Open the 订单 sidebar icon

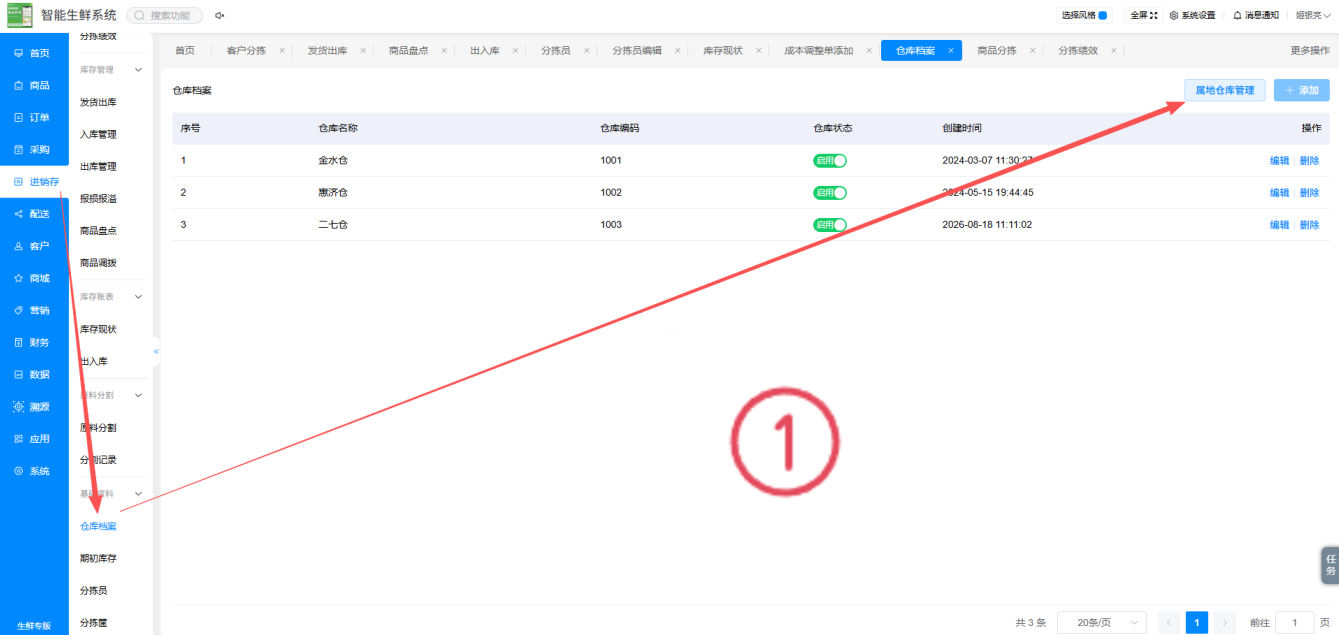click(18, 117)
